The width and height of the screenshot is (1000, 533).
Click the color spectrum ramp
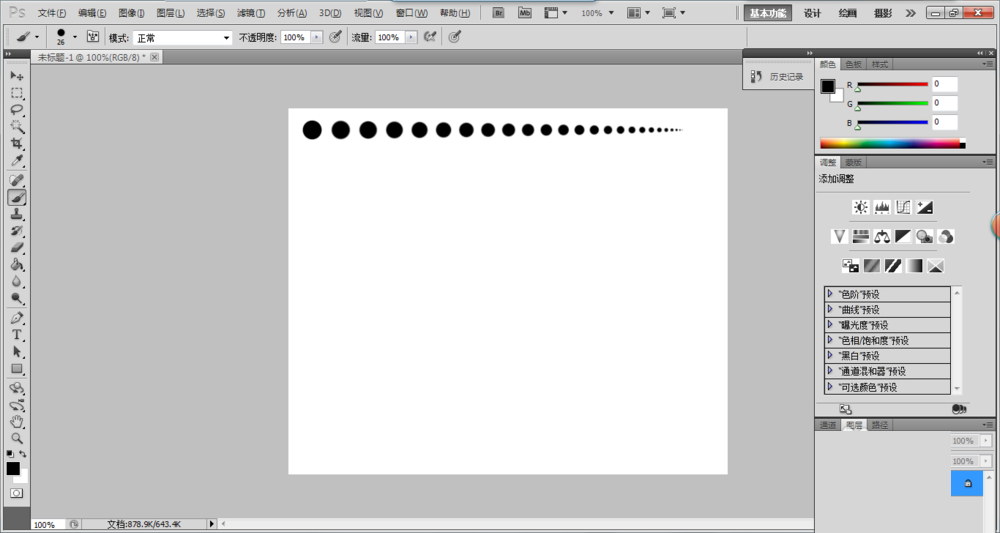892,144
